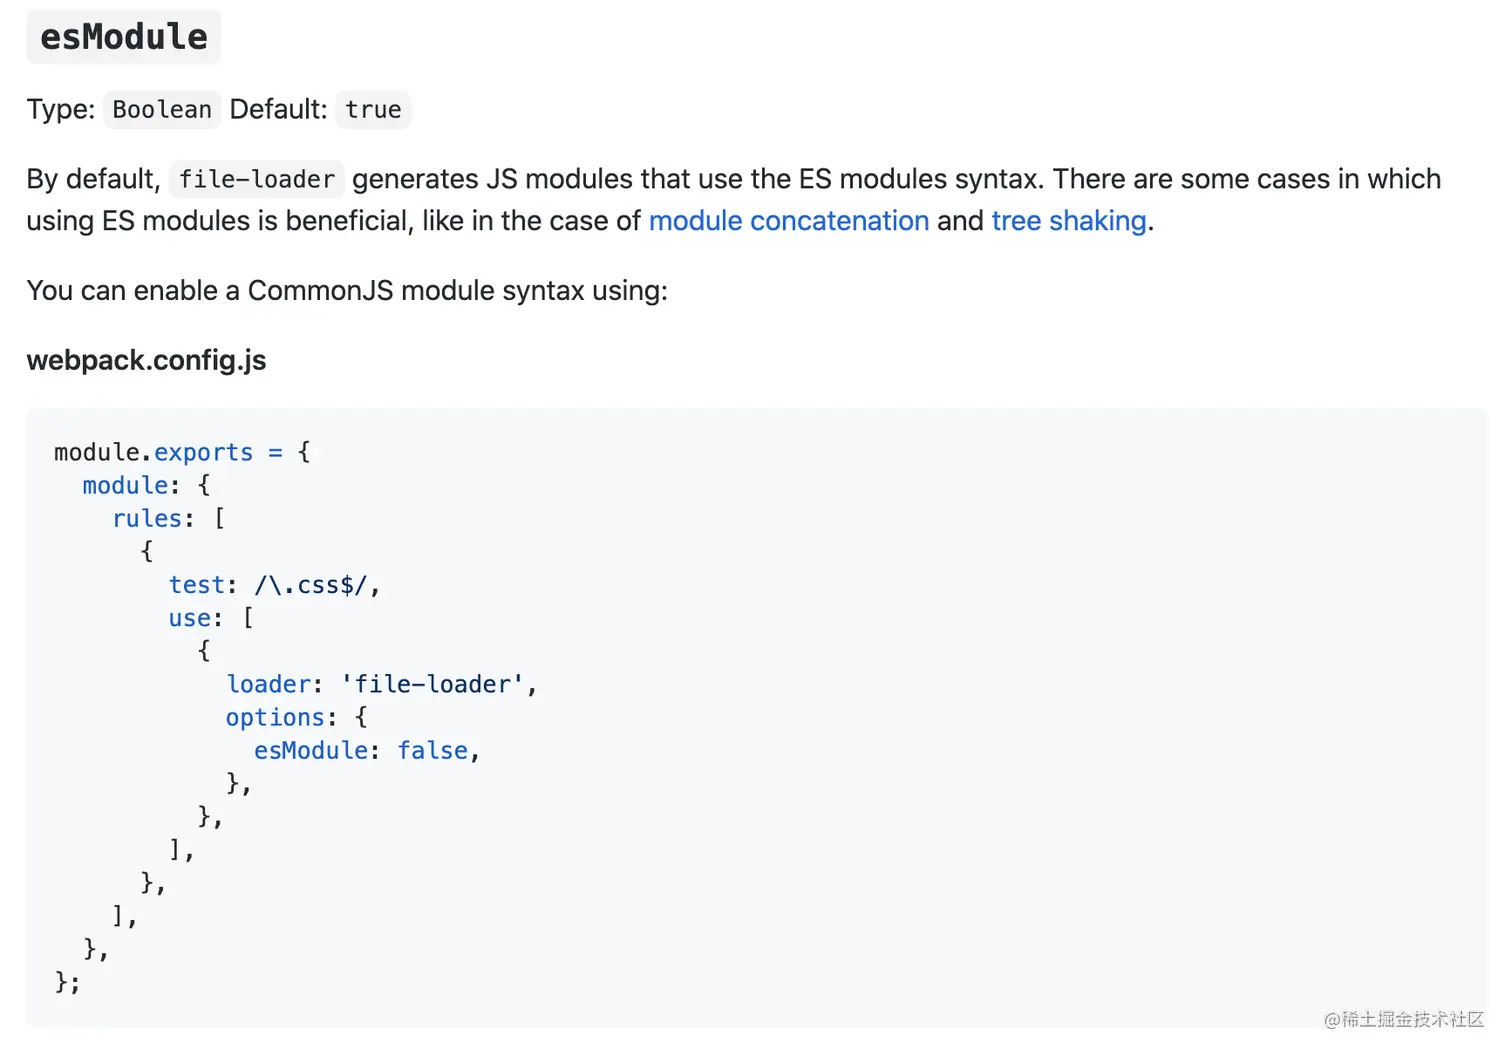Open the tree shaking link

(1068, 221)
